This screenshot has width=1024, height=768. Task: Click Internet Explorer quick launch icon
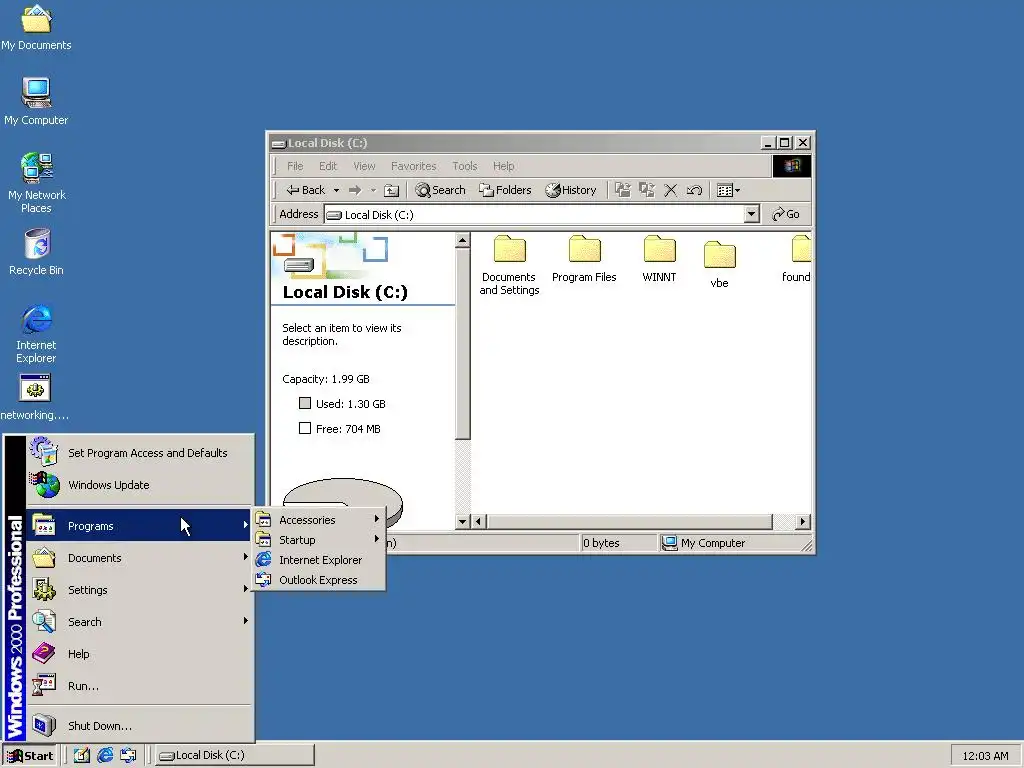(x=105, y=756)
